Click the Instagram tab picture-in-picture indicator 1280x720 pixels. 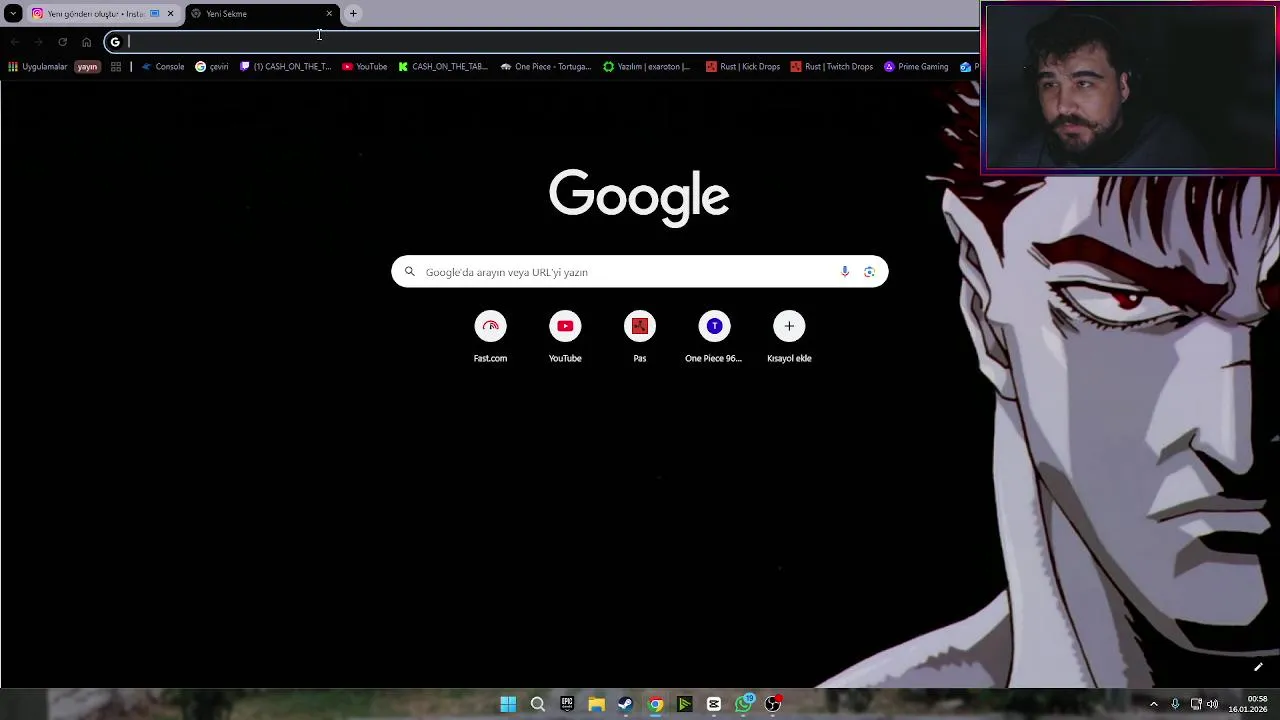pyautogui.click(x=154, y=14)
